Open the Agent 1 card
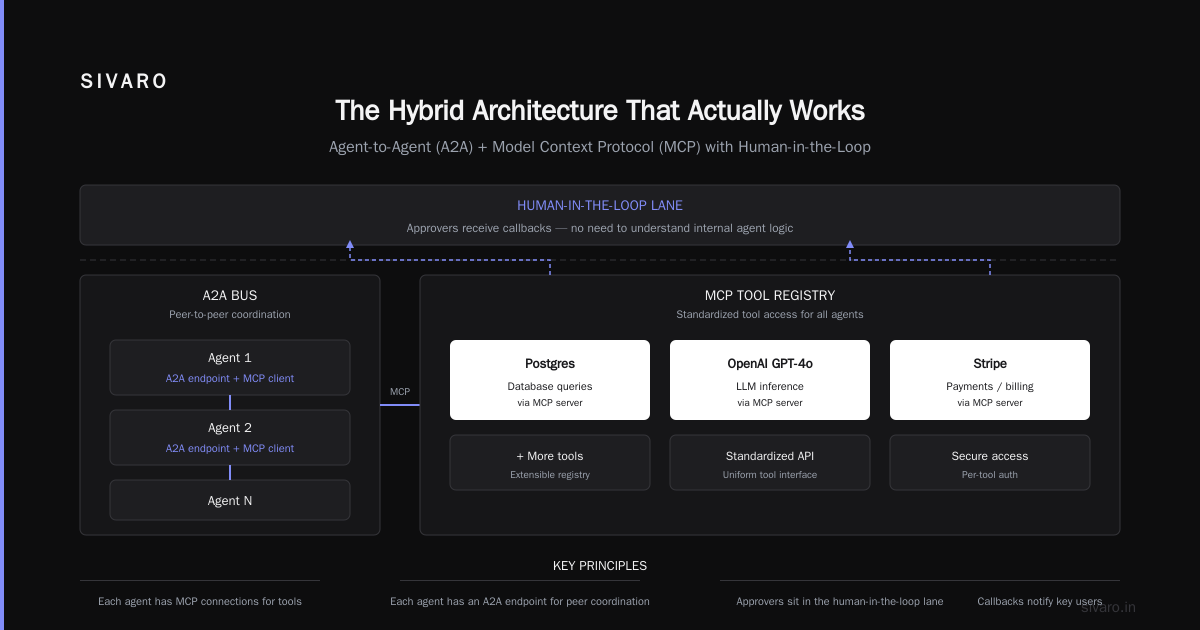The image size is (1200, 630). 230,367
